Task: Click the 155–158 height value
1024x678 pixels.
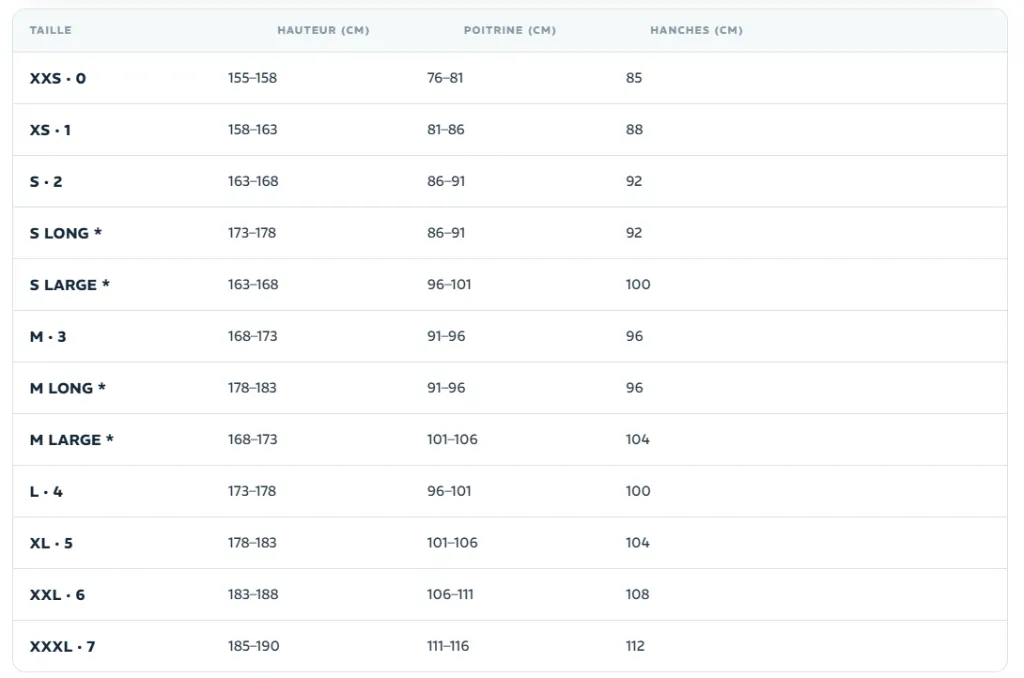Action: click(252, 78)
